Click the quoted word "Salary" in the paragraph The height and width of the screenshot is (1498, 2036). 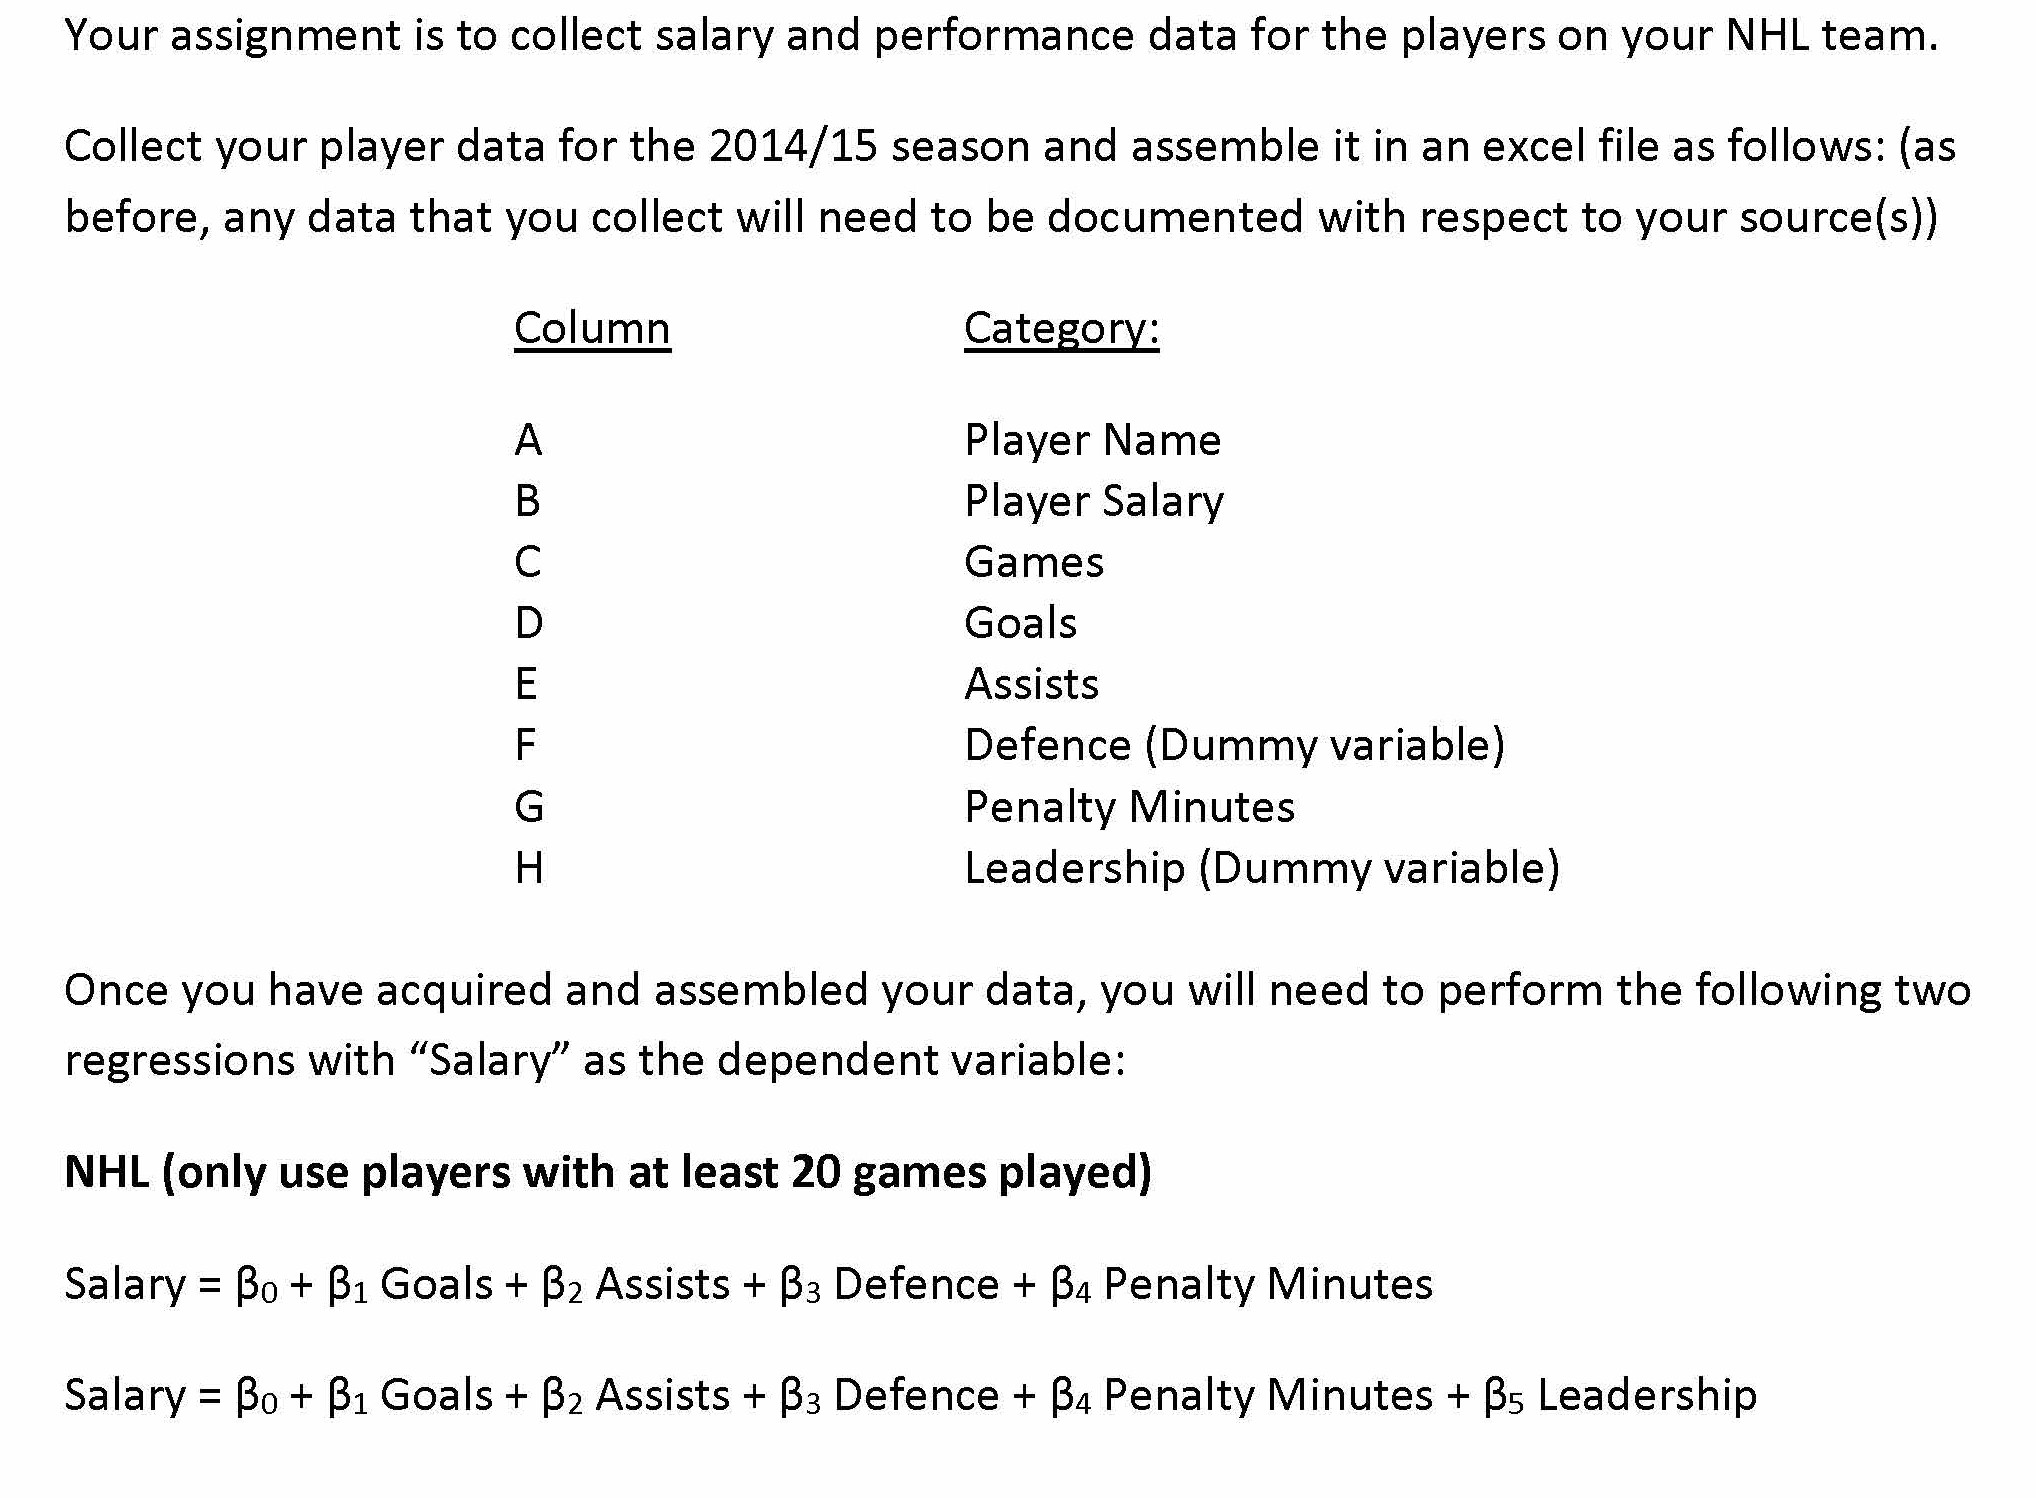(x=489, y=1060)
